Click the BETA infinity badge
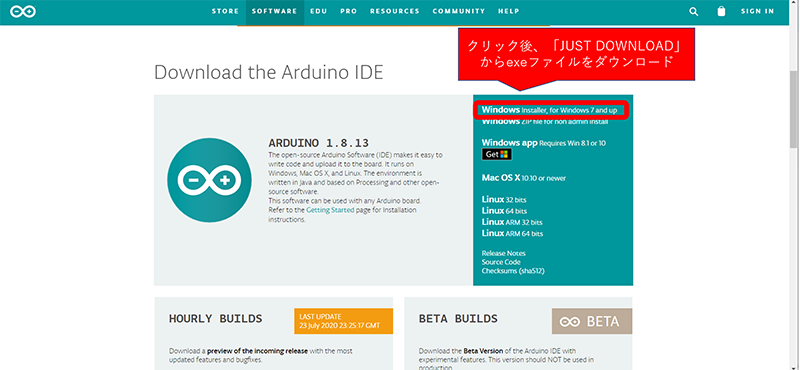This screenshot has height=370, width=800. pyautogui.click(x=592, y=321)
